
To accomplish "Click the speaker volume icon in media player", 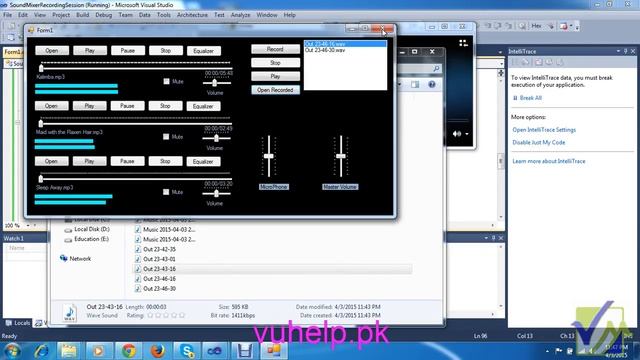I will click(457, 133).
